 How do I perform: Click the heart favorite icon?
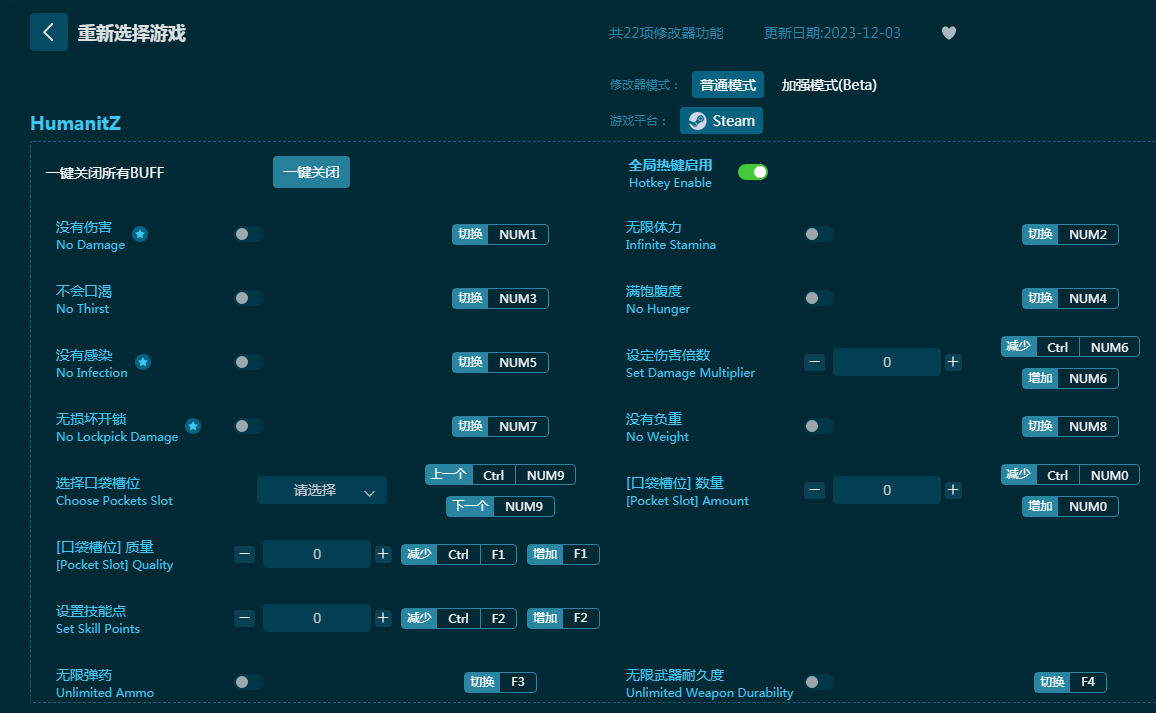tap(949, 33)
